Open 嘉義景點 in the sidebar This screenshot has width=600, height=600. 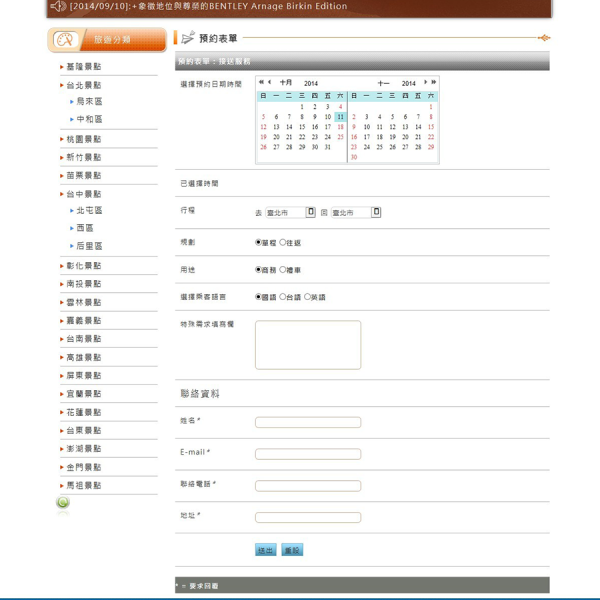point(84,321)
